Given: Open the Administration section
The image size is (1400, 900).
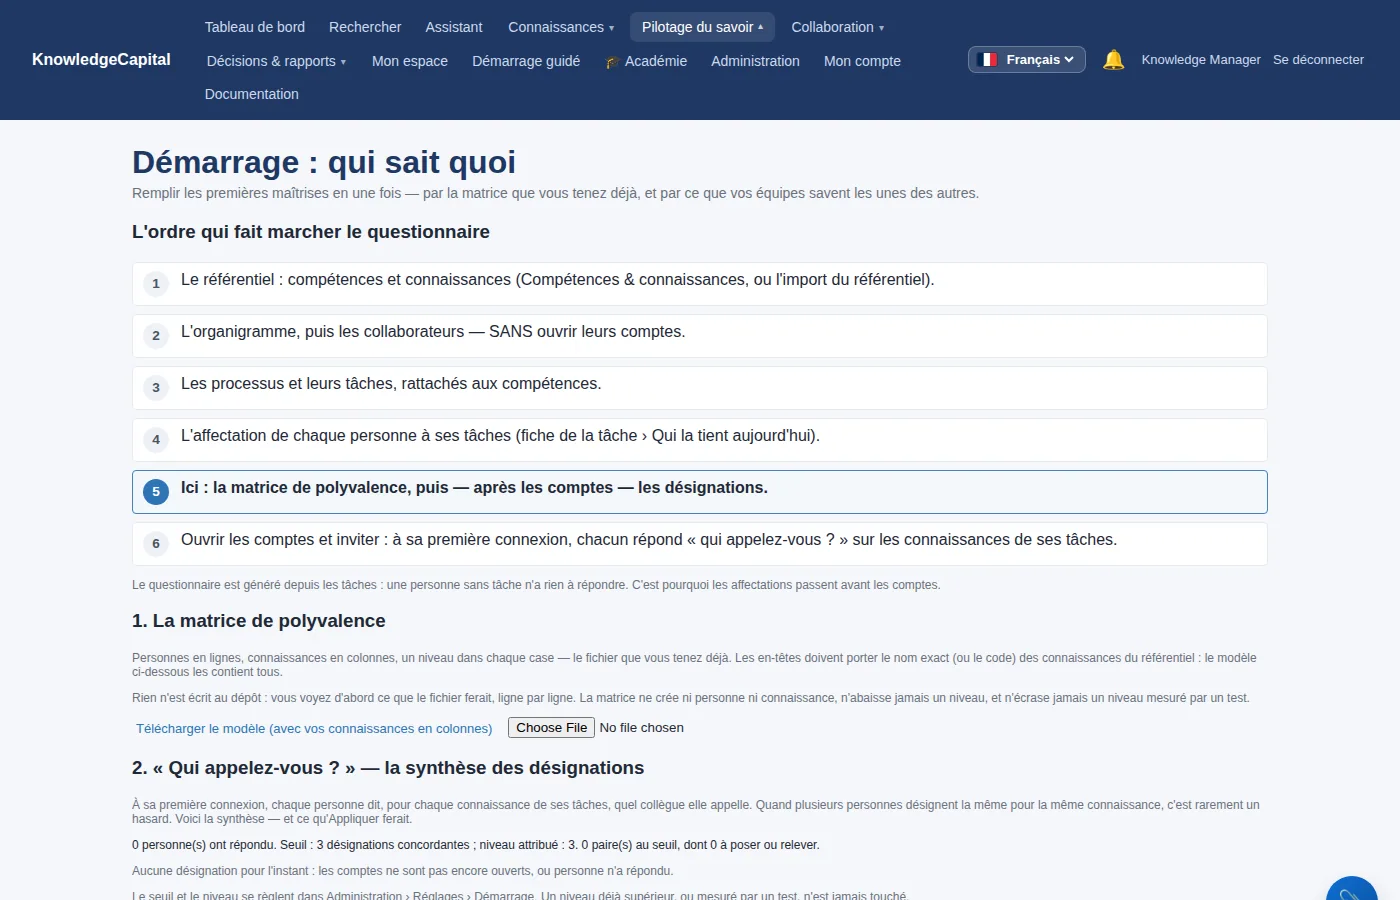Looking at the screenshot, I should click(755, 61).
